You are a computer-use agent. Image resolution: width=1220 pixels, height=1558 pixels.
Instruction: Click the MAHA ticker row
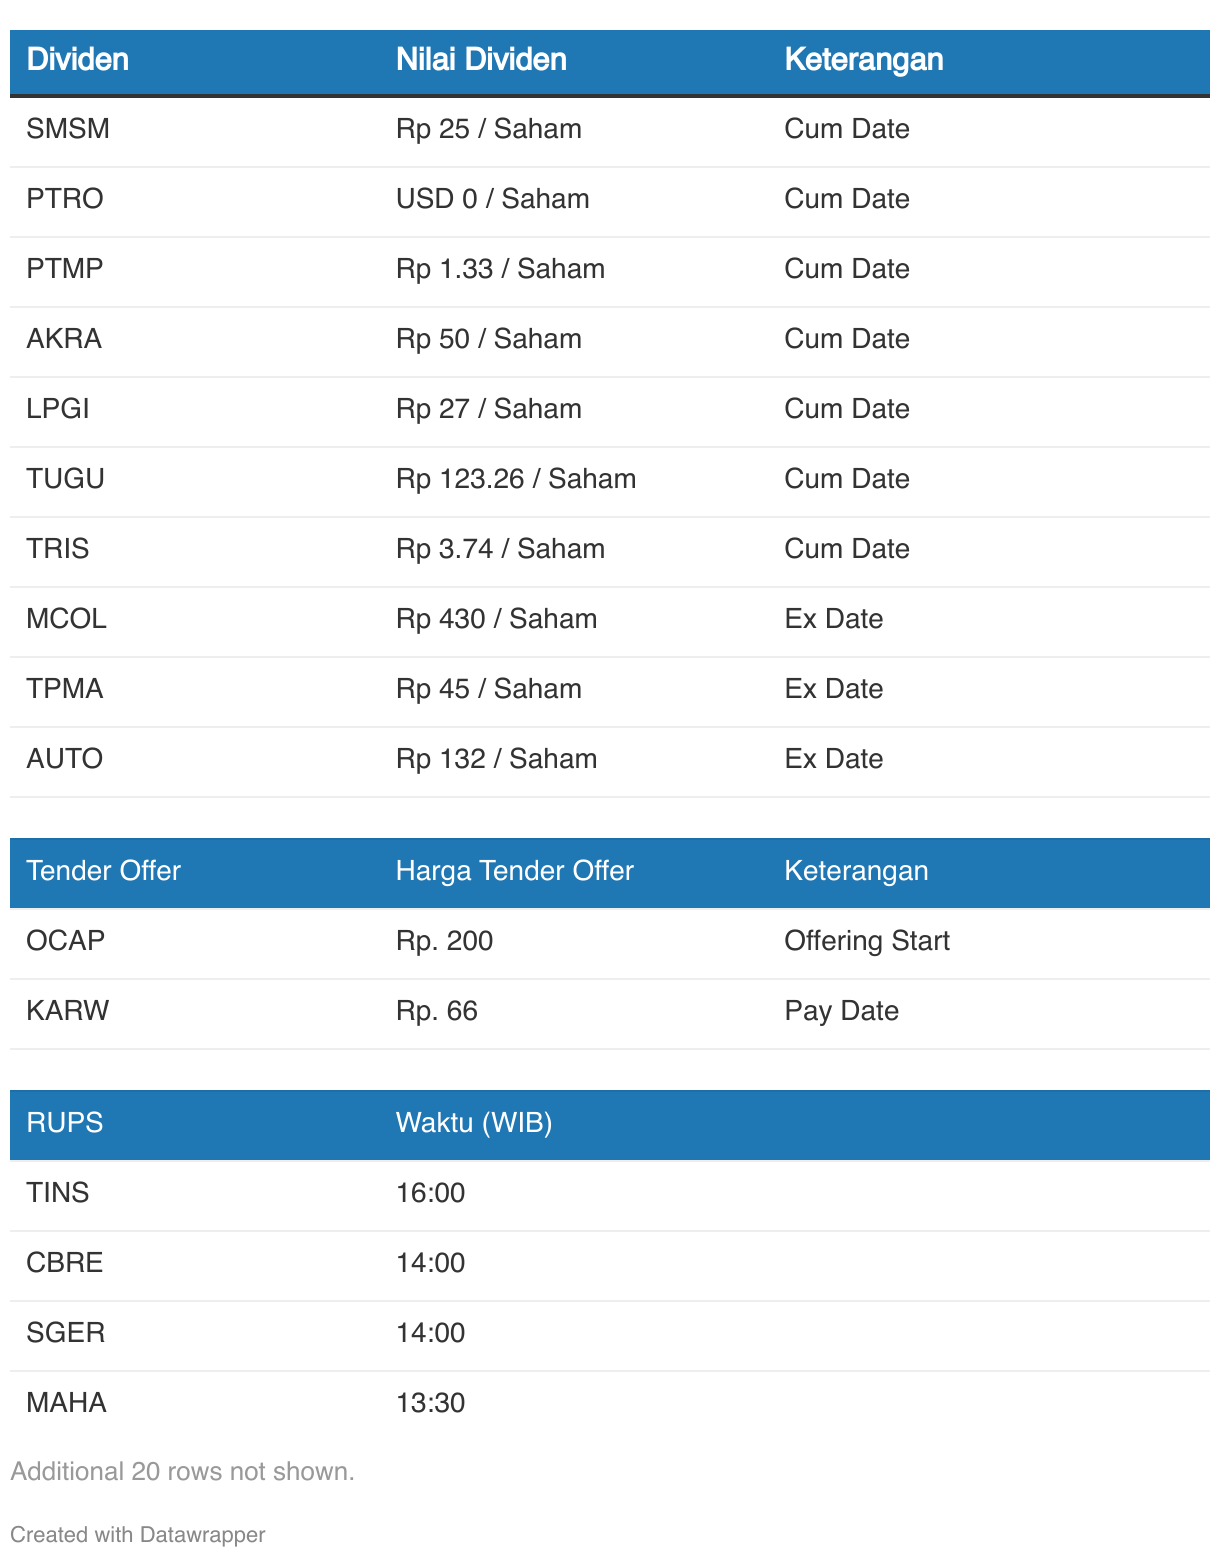click(610, 1403)
